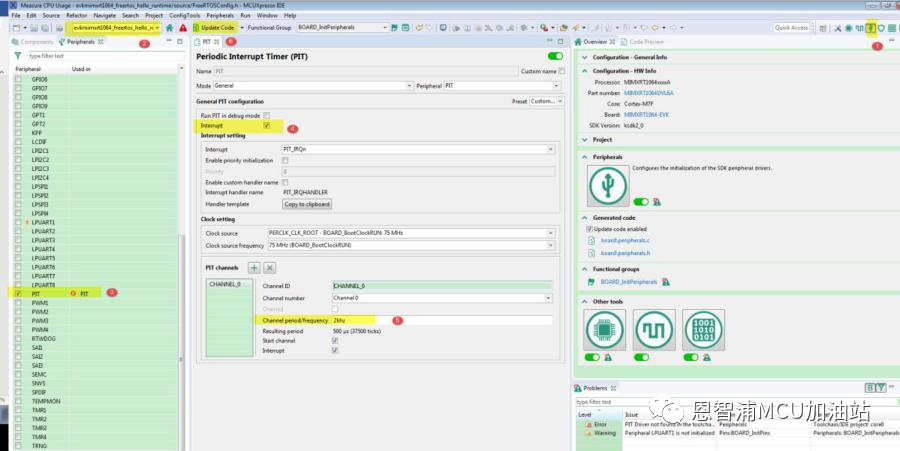Click the Home icon in the toolbar
This screenshot has width=900, height=451.
pos(169,28)
